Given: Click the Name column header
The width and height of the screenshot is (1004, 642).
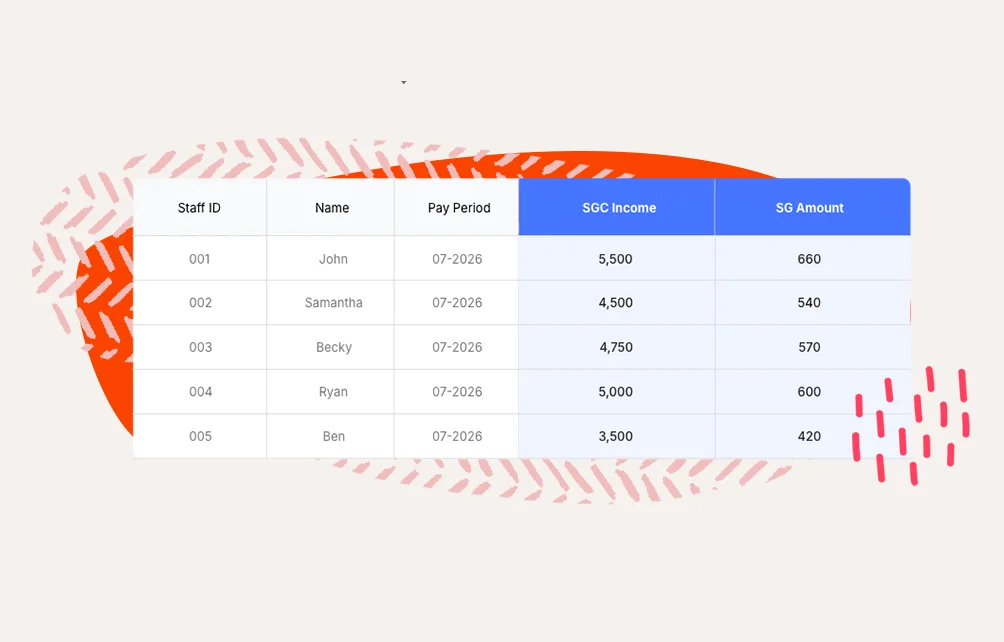Looking at the screenshot, I should click(332, 208).
